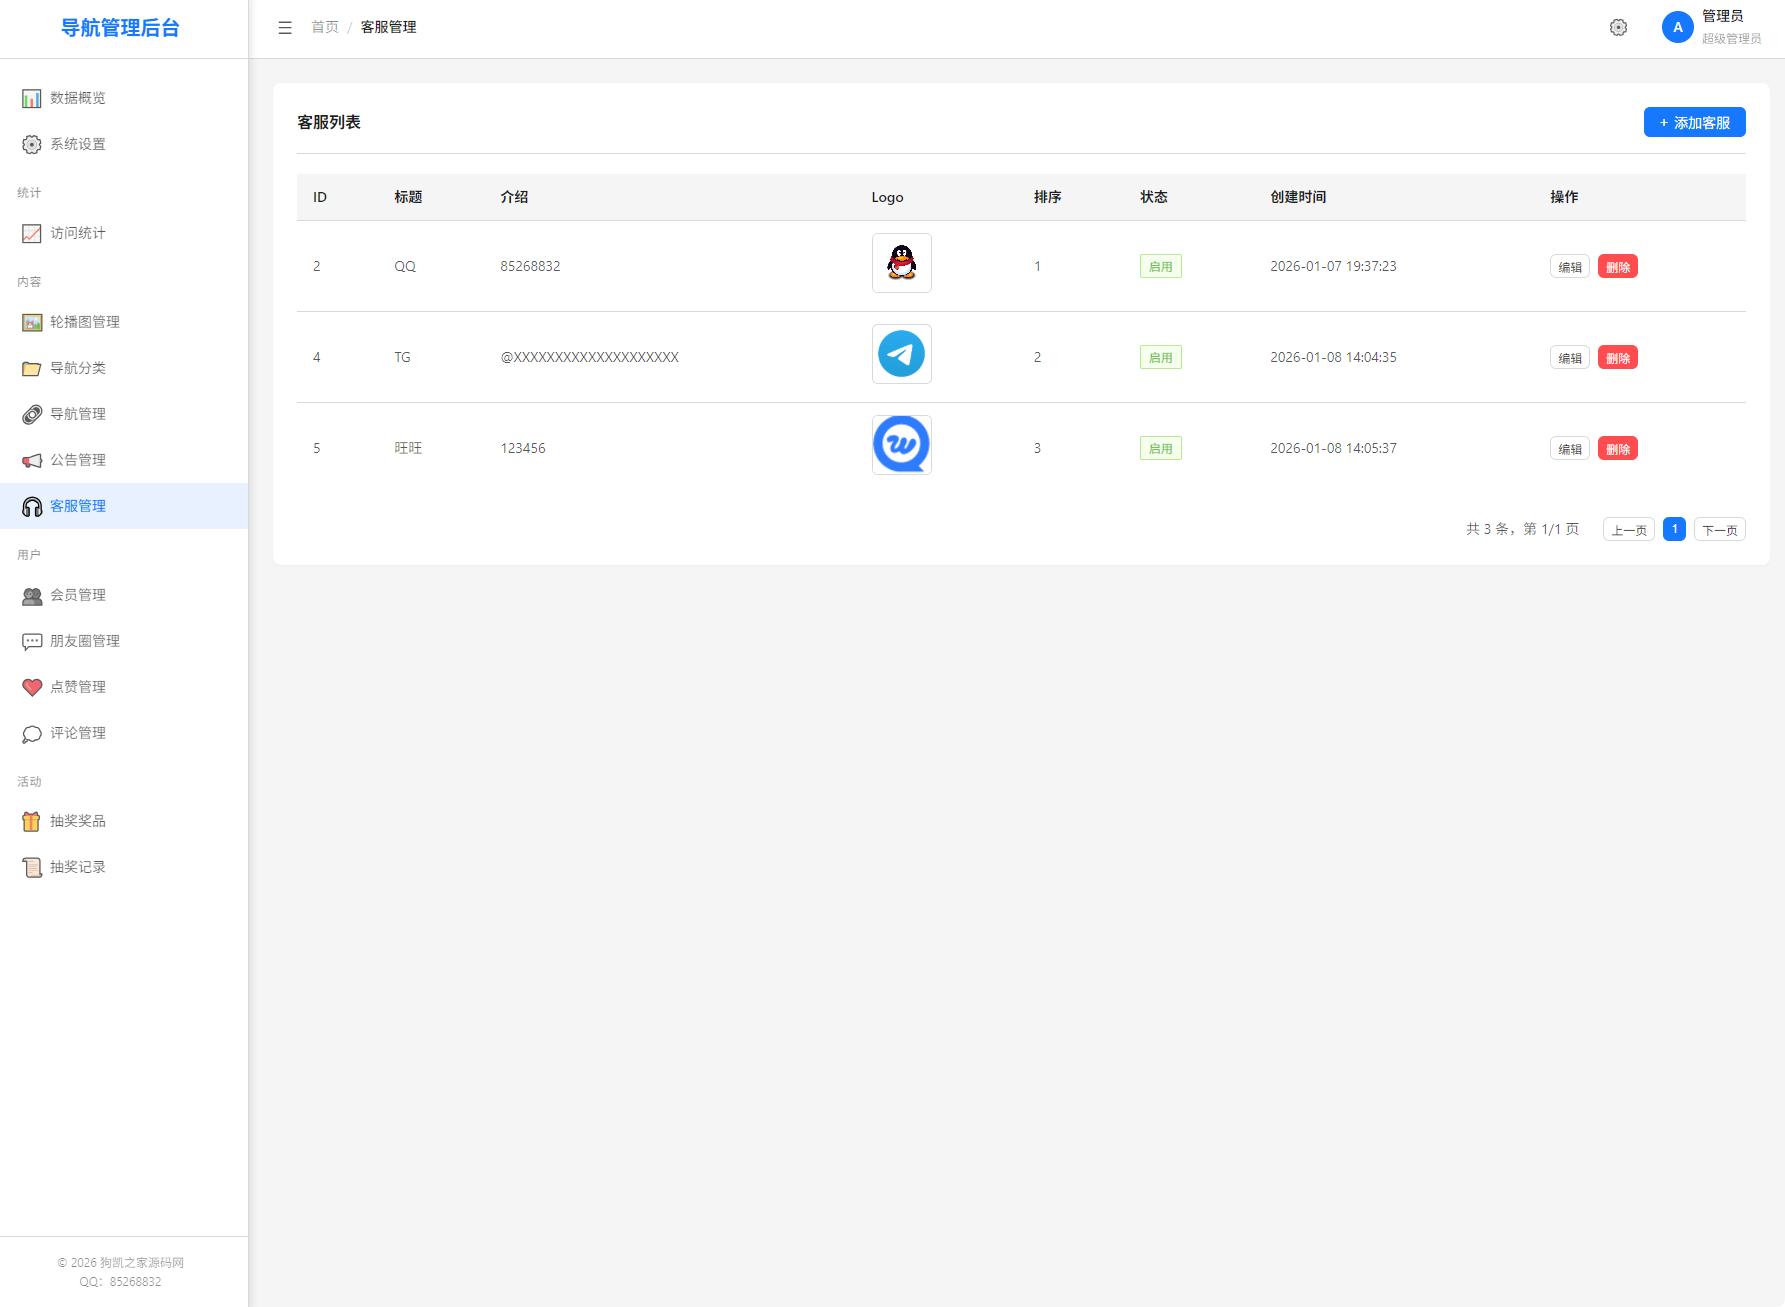Click the 访问统计 chart icon

(x=32, y=233)
